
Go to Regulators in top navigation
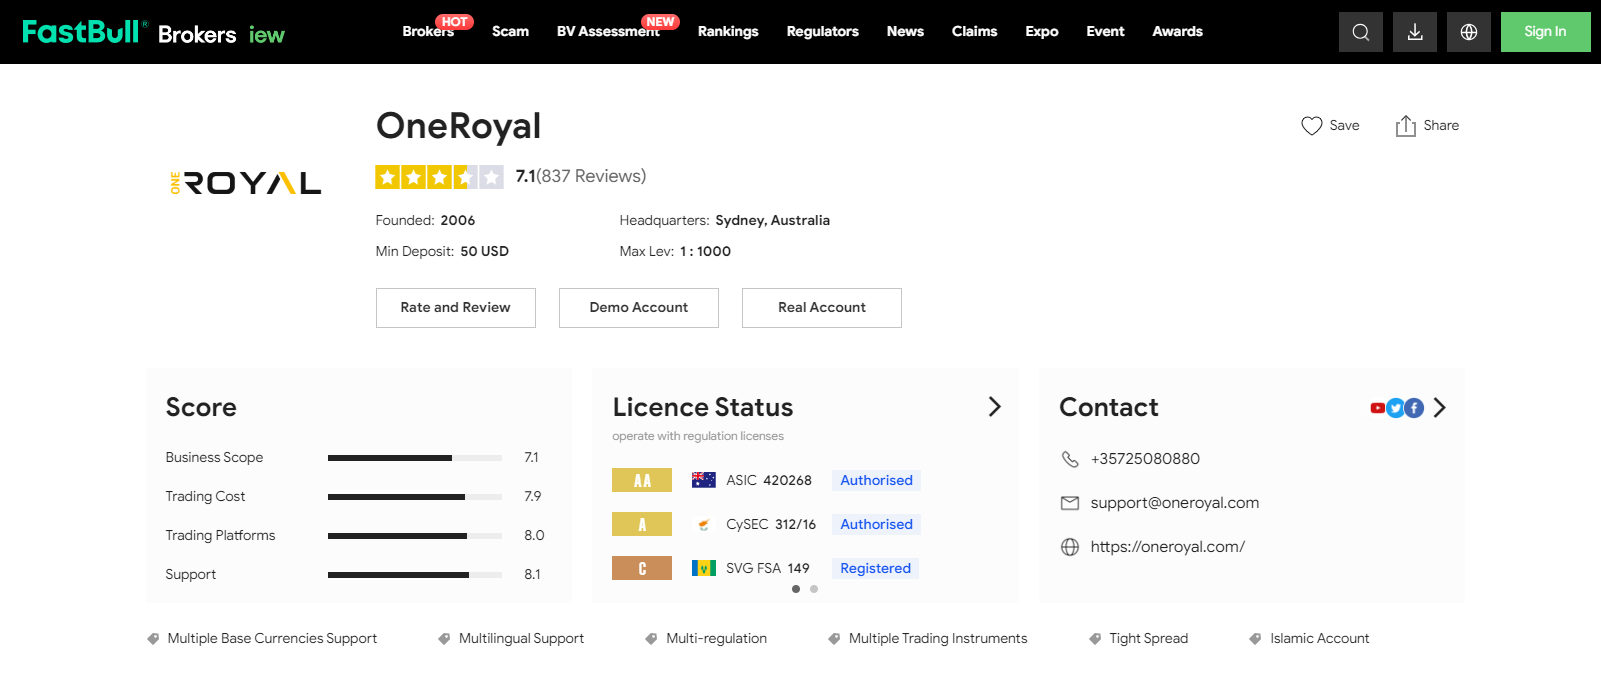tap(822, 32)
